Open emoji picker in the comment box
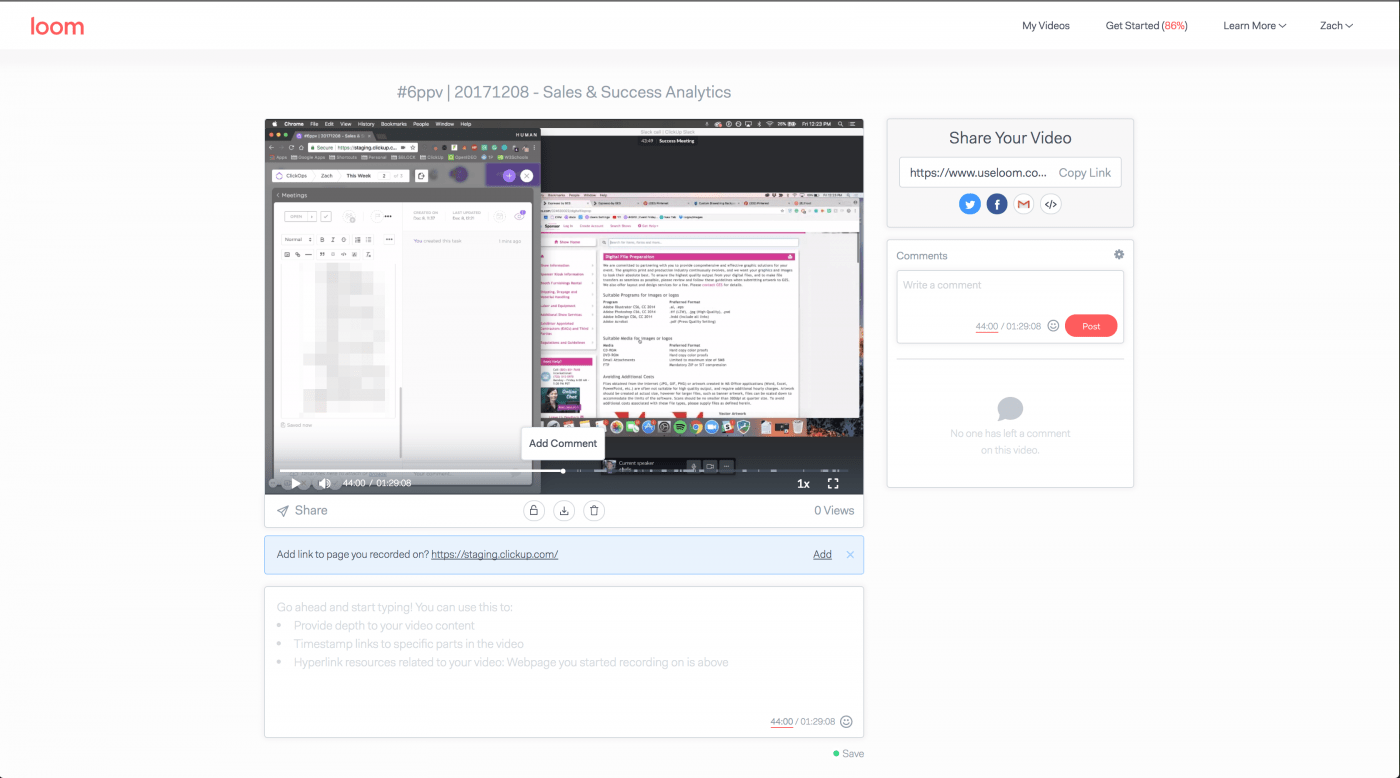The height and width of the screenshot is (778, 1400). 1053,326
